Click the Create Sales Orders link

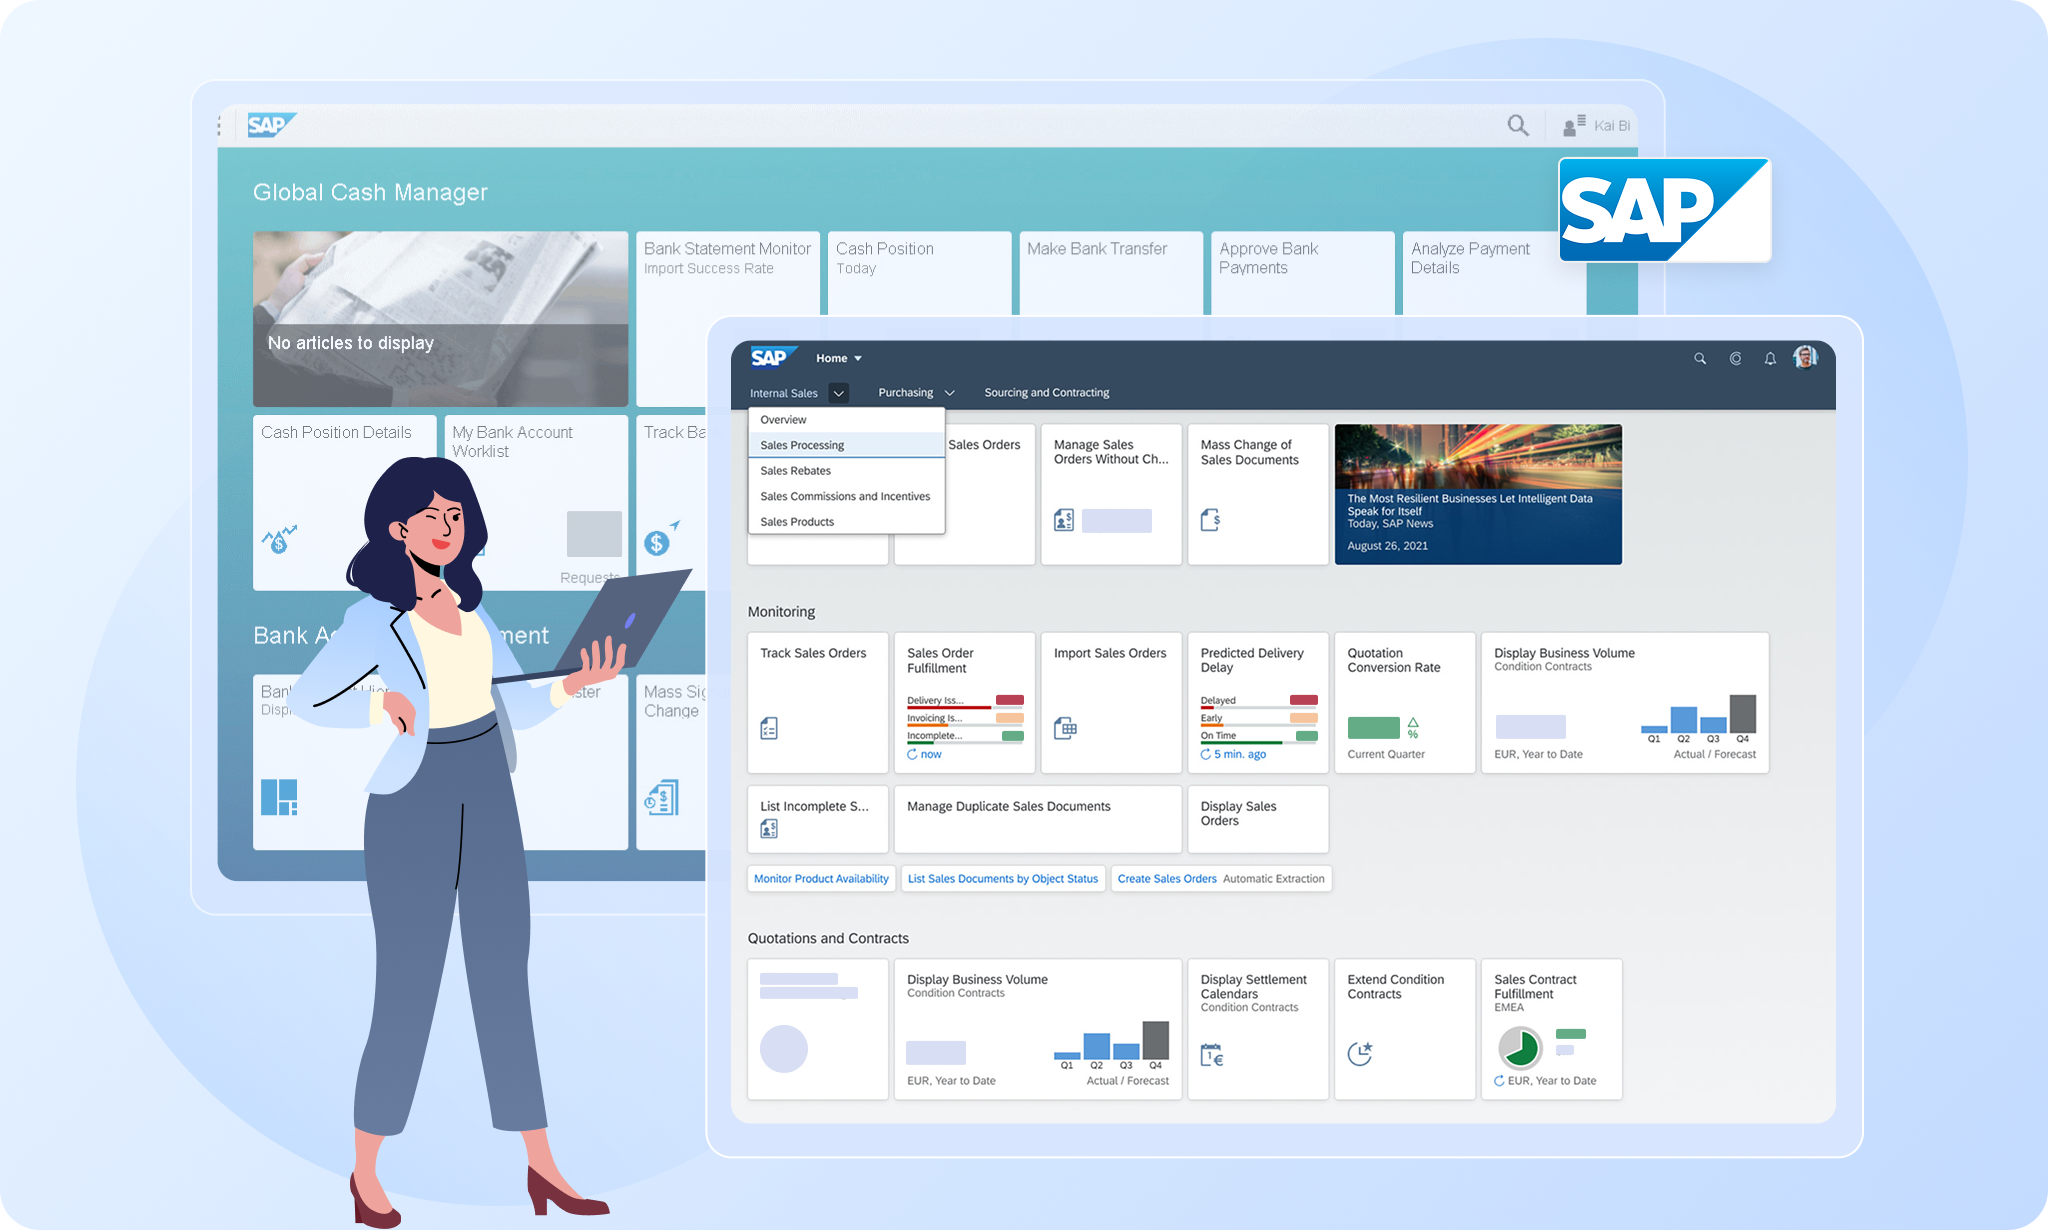click(x=1167, y=879)
